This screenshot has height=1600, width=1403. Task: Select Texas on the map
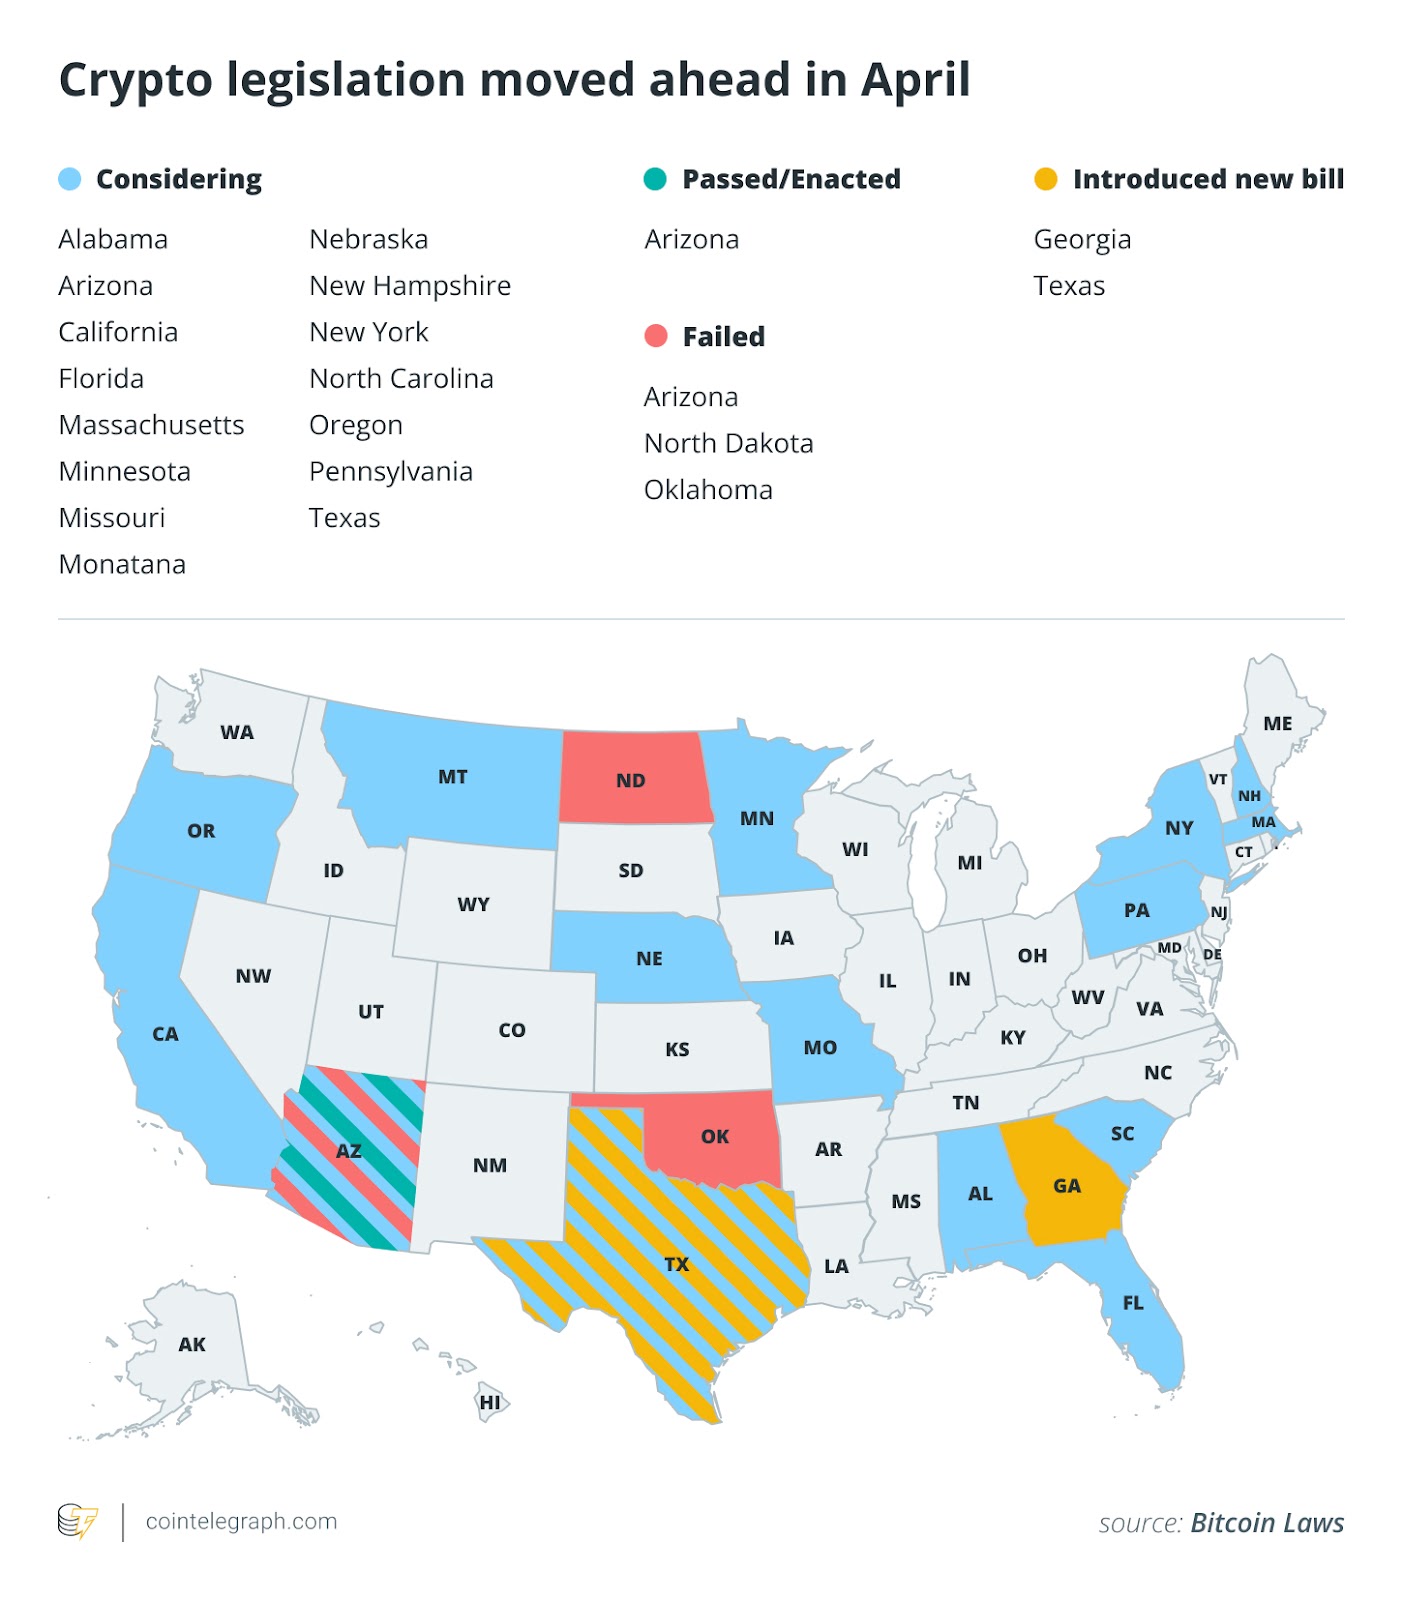pos(677,1264)
